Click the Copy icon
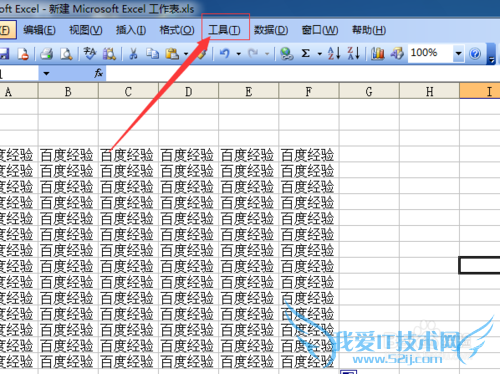The image size is (500, 374). pos(153,54)
